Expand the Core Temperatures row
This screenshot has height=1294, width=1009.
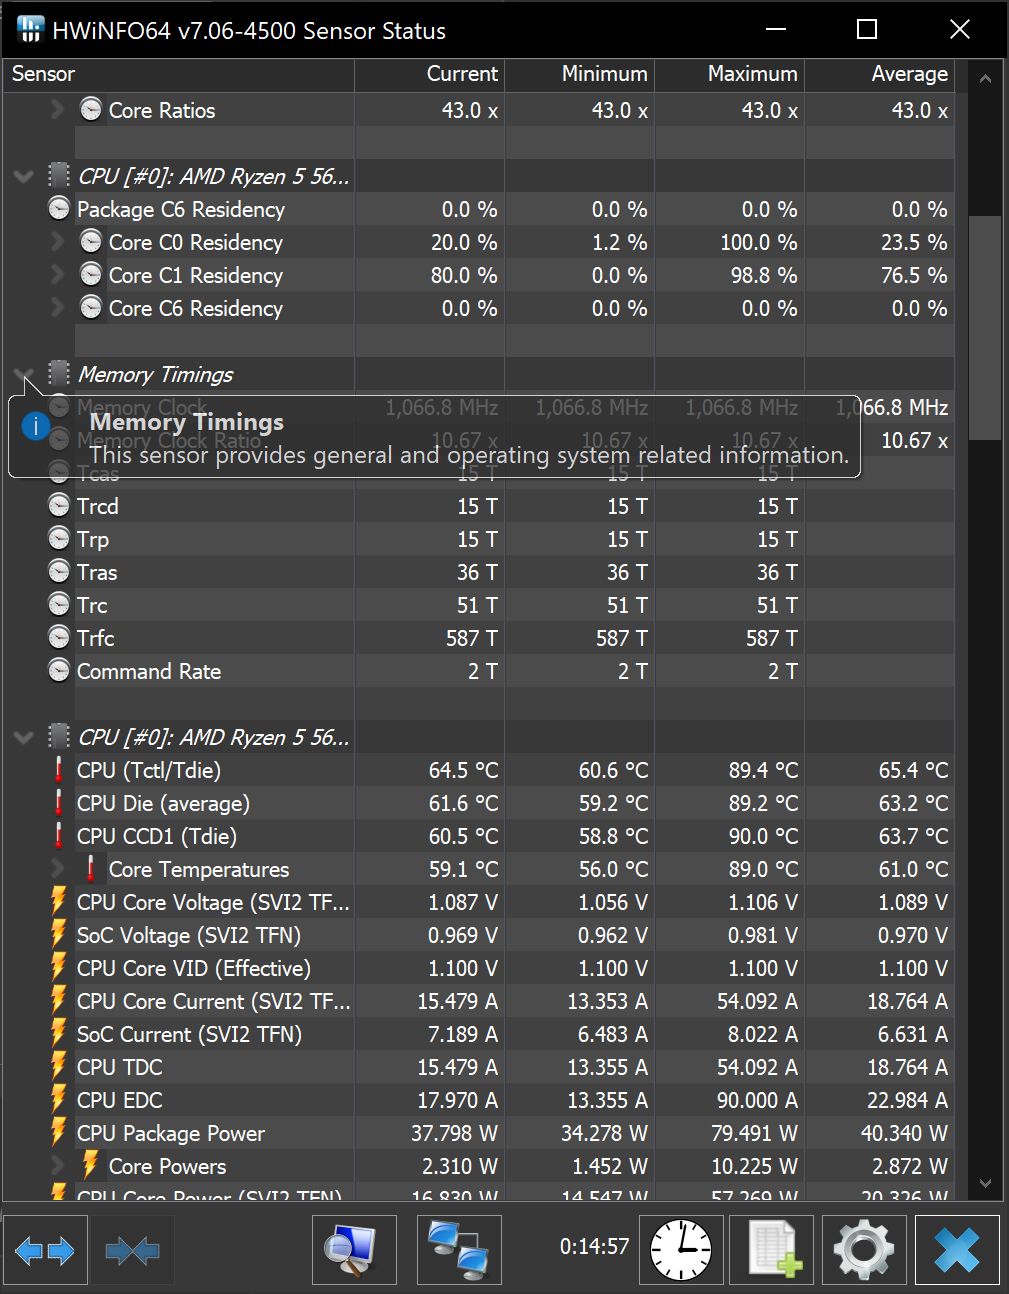[x=57, y=869]
